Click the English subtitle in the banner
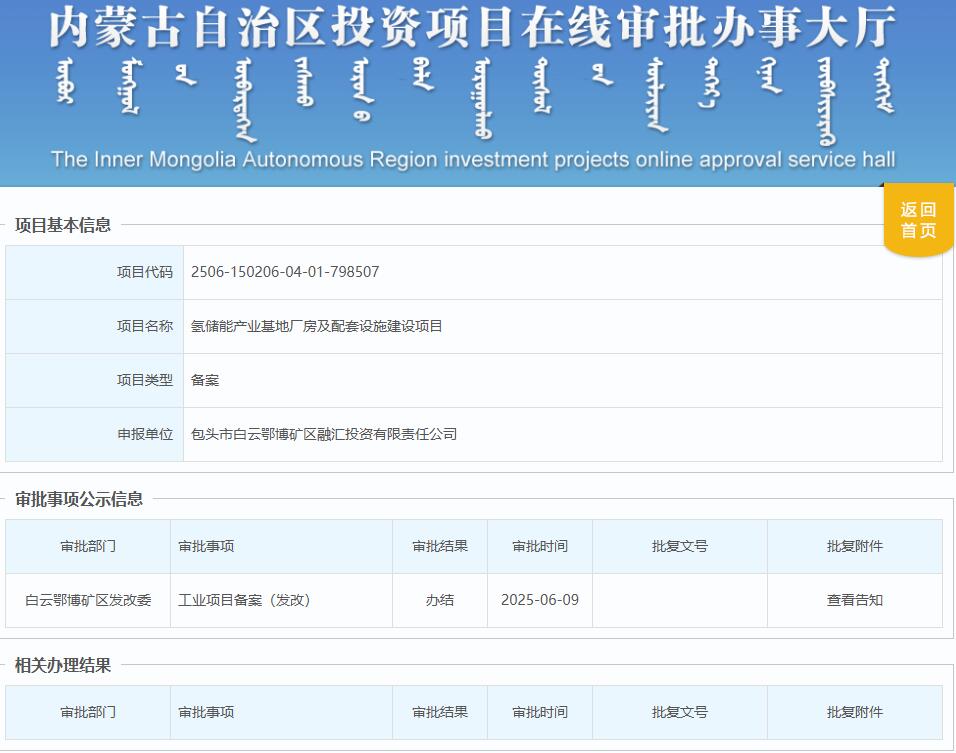 pos(477,157)
